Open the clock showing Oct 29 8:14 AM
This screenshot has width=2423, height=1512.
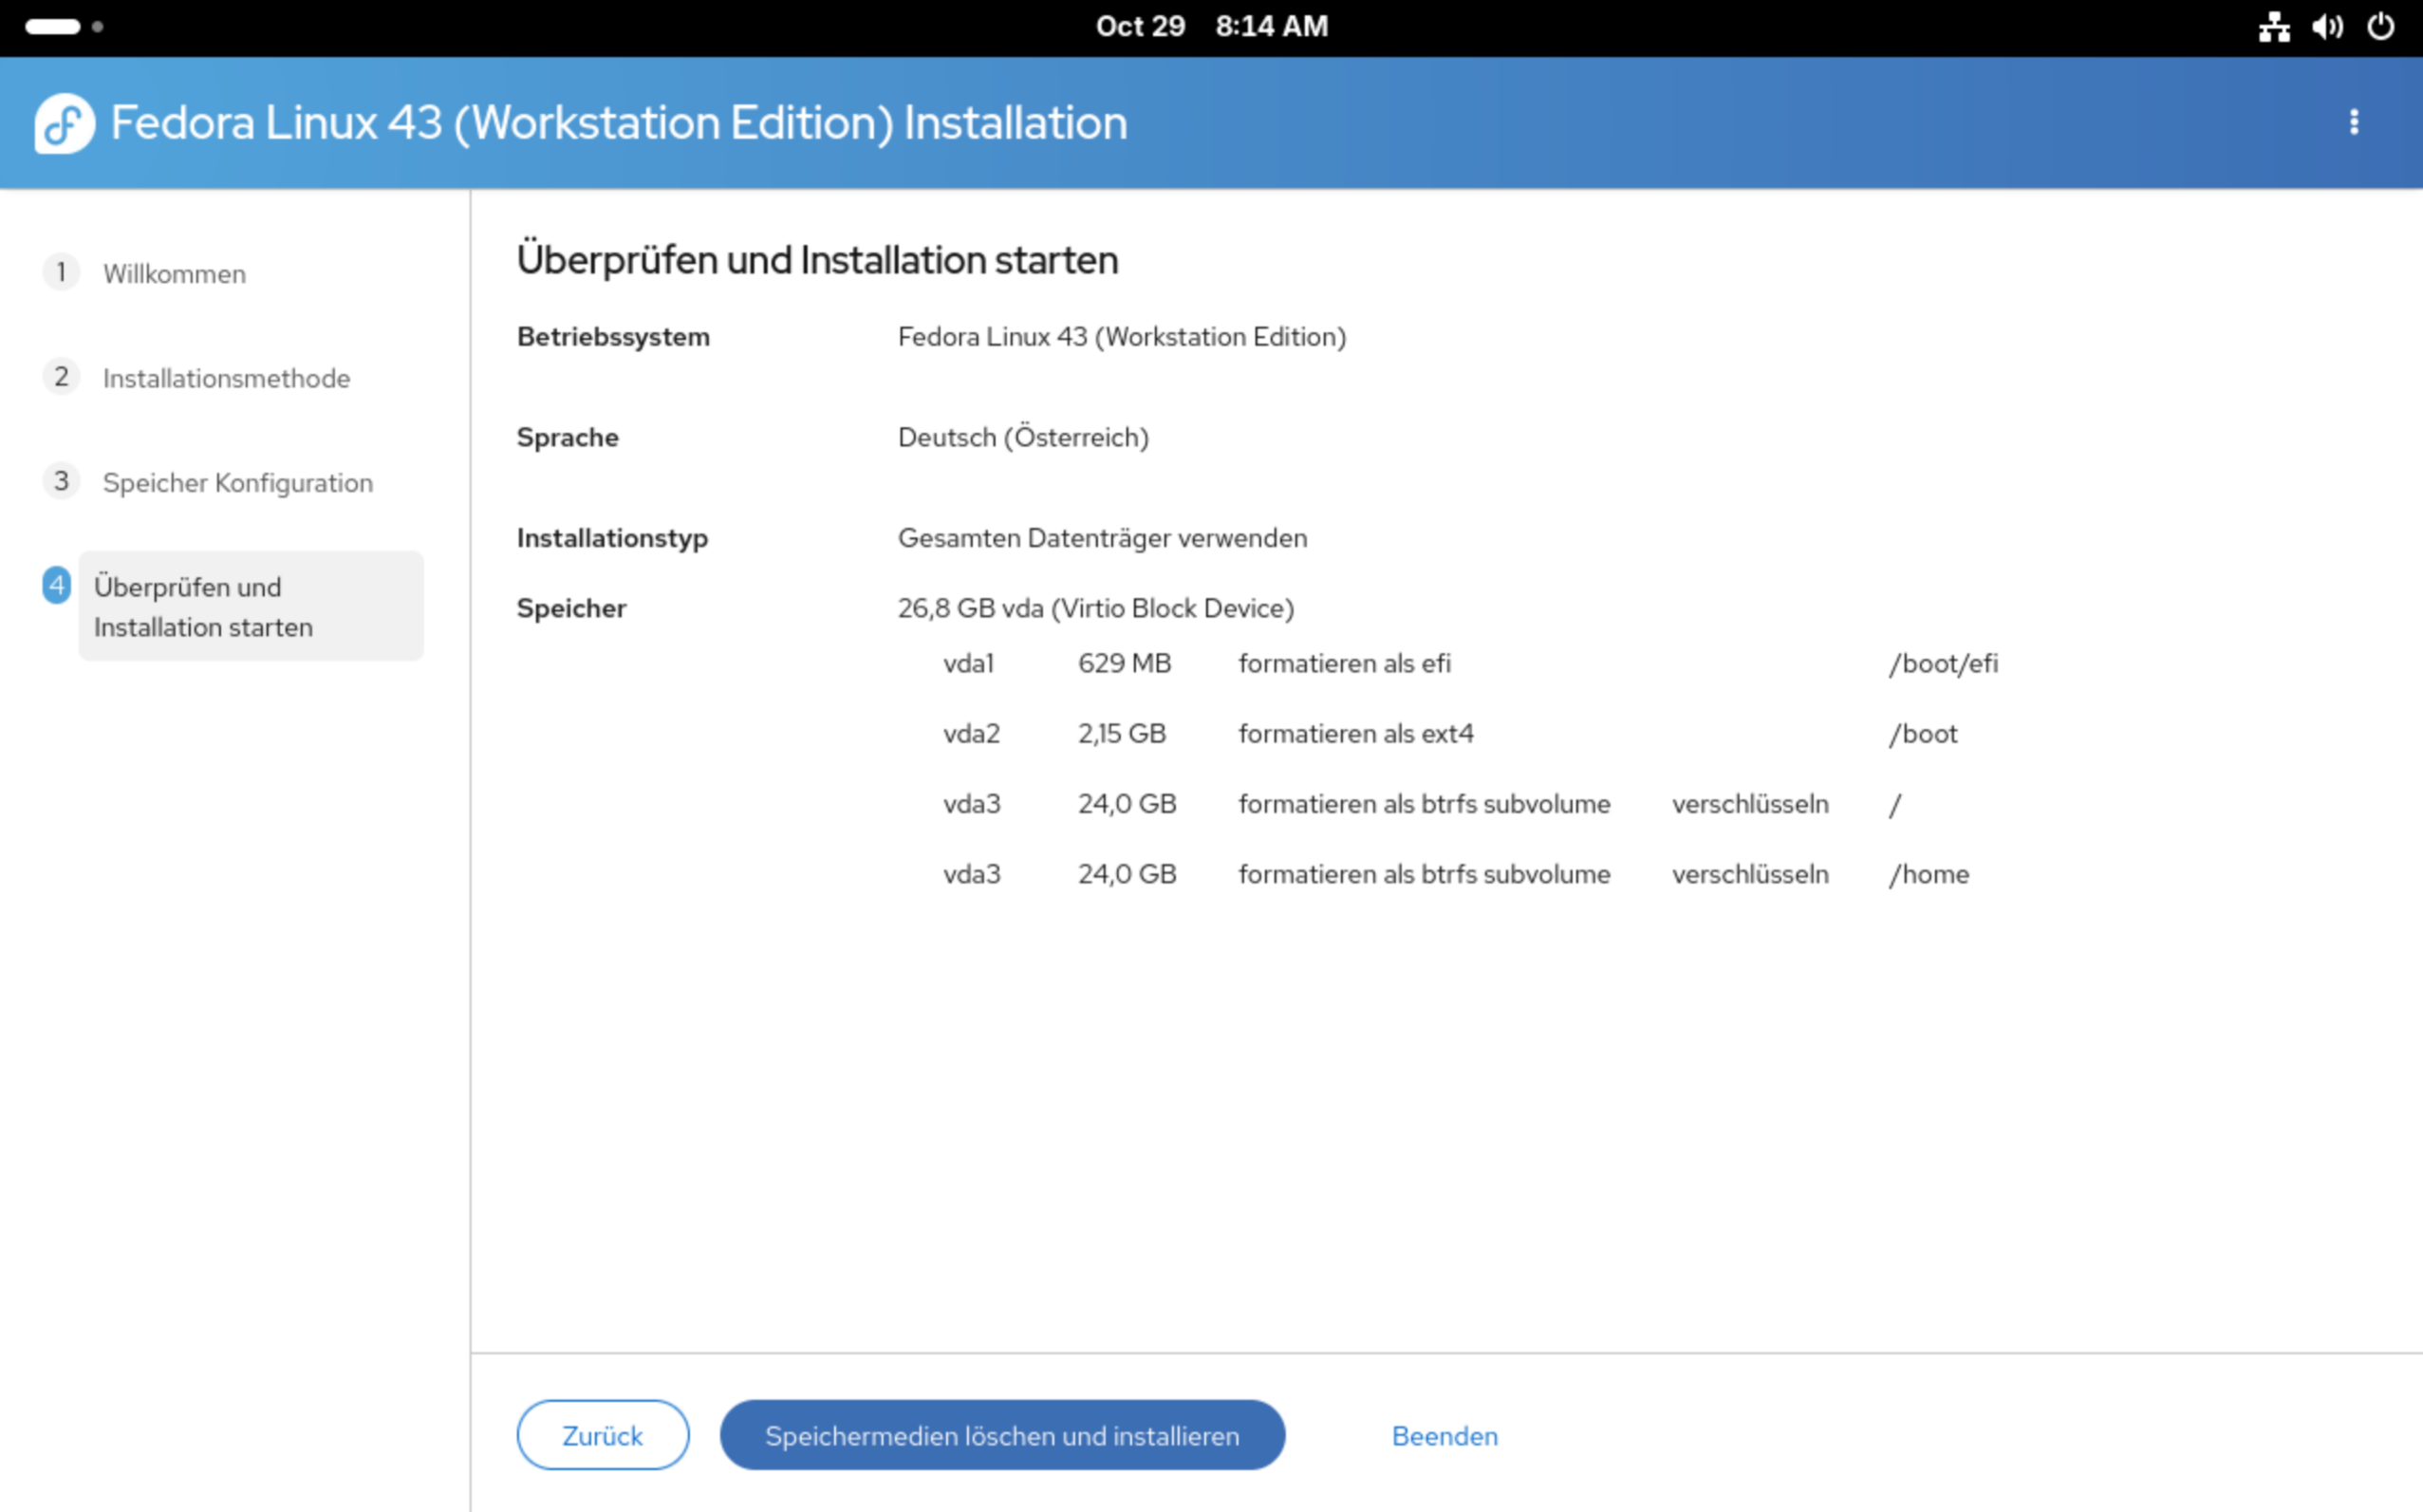click(1211, 27)
